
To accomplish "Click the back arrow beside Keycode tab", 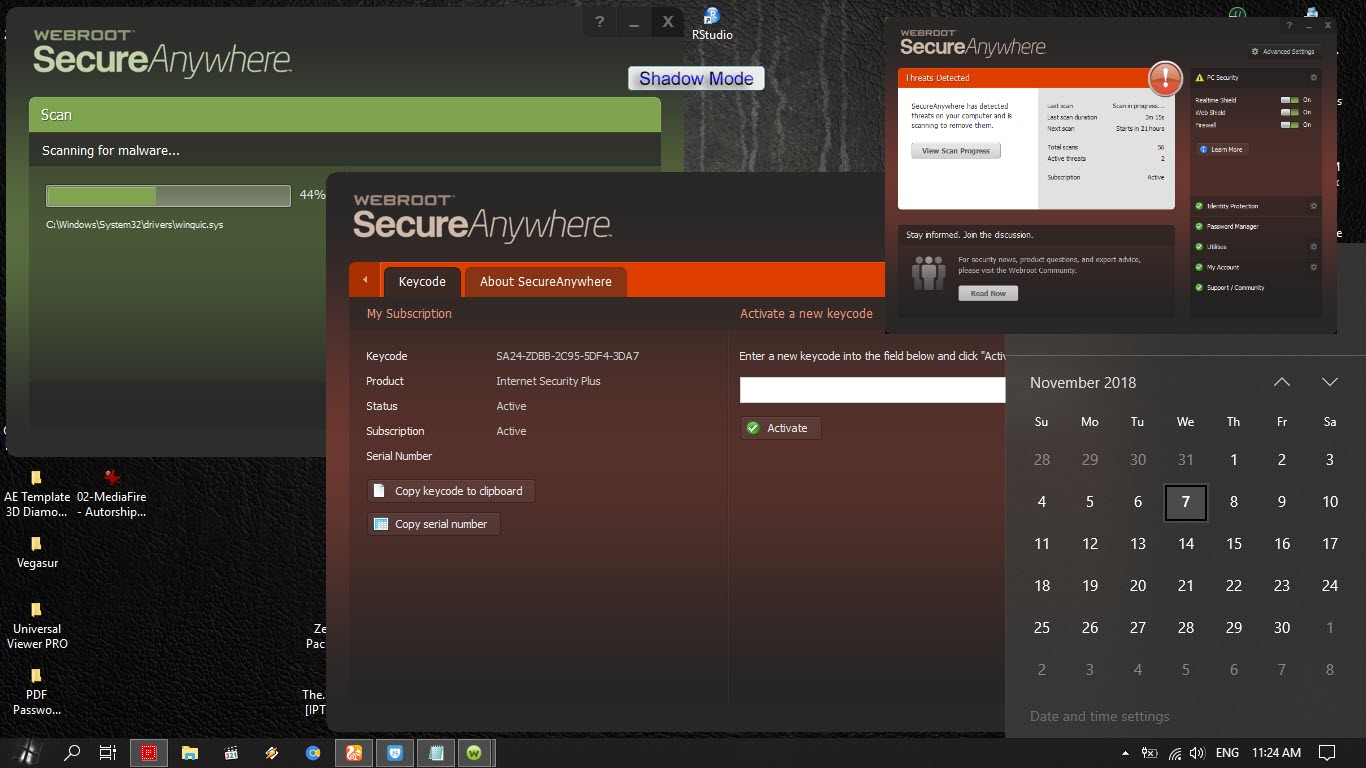I will (x=365, y=280).
